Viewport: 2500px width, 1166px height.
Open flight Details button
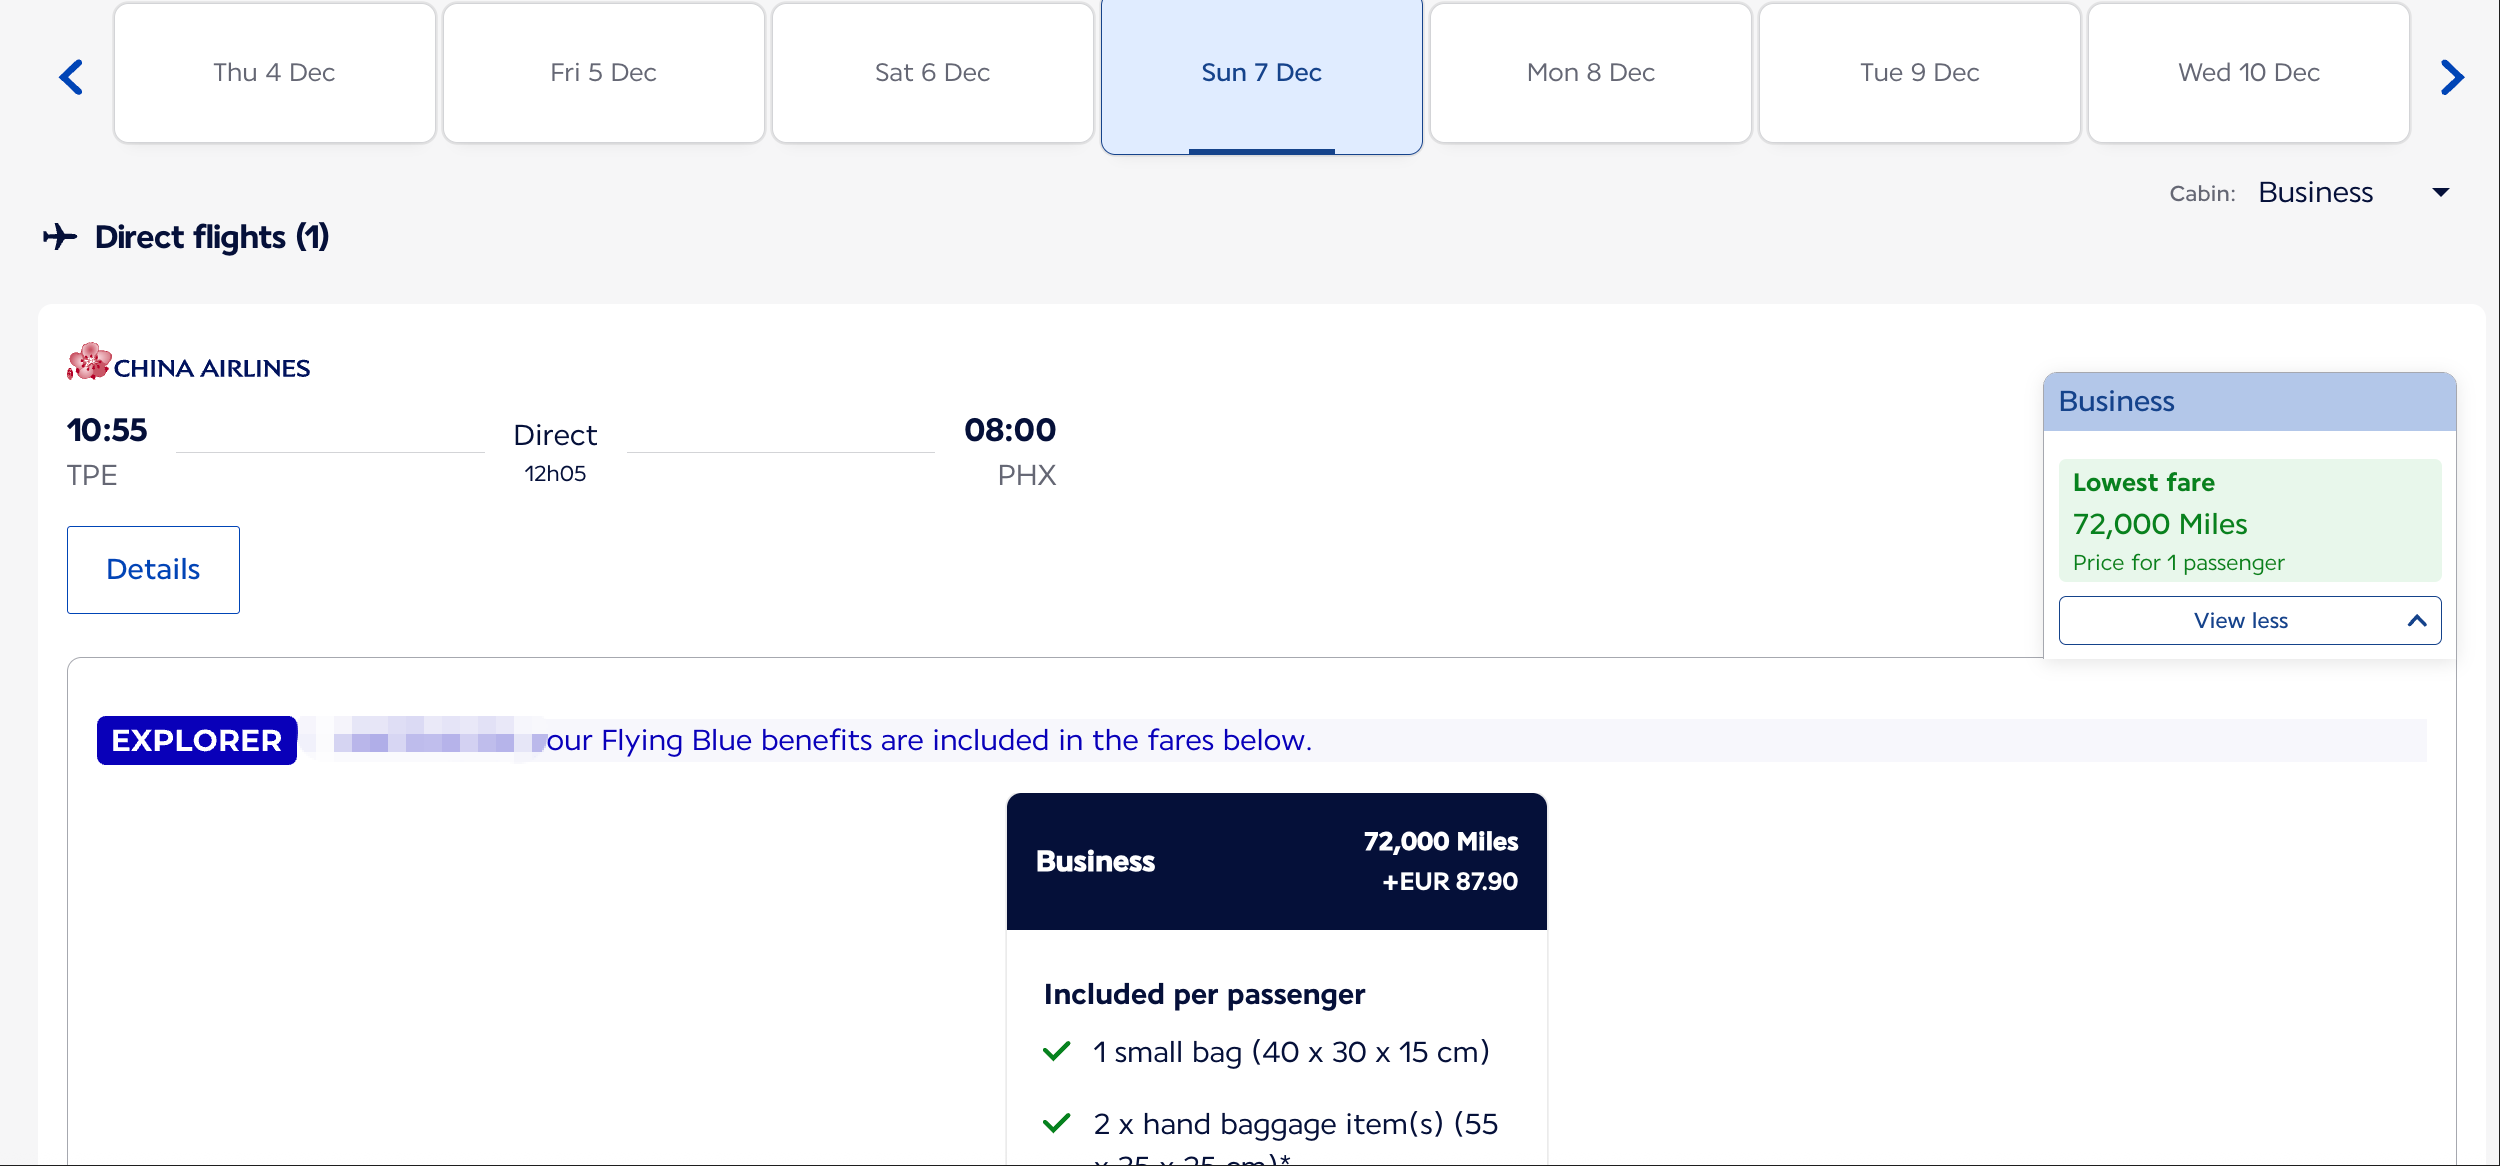coord(153,570)
